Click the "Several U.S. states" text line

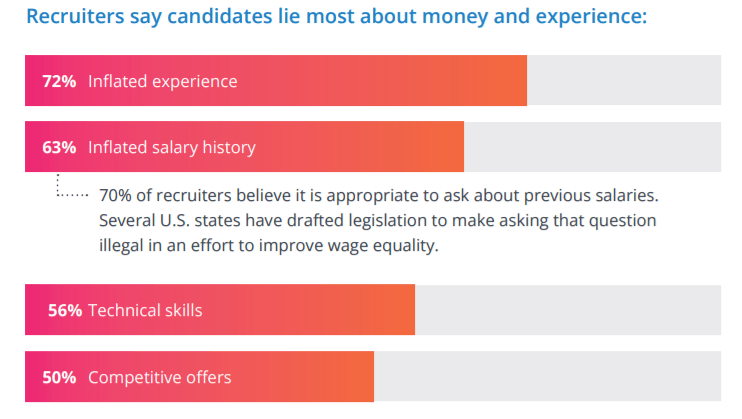coord(378,220)
